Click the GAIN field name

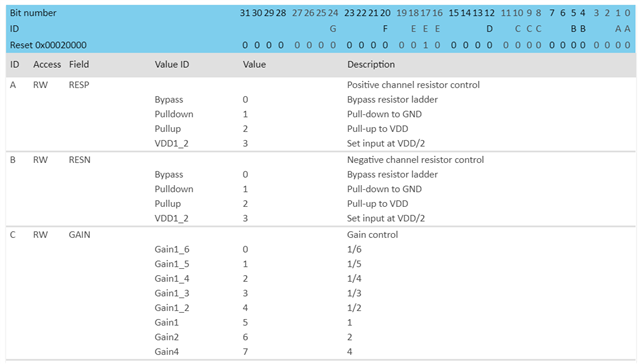coord(80,235)
